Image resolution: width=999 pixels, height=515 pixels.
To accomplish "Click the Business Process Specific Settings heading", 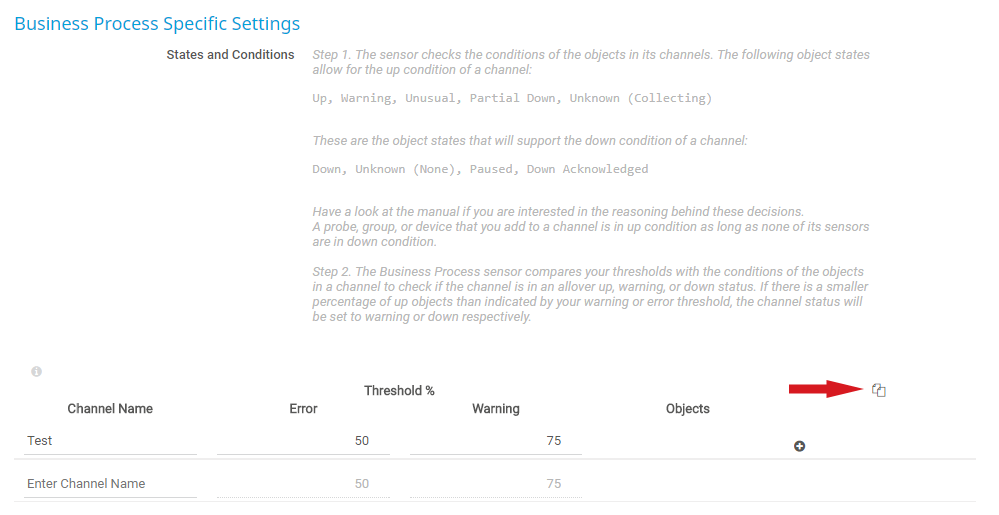I will click(x=157, y=23).
